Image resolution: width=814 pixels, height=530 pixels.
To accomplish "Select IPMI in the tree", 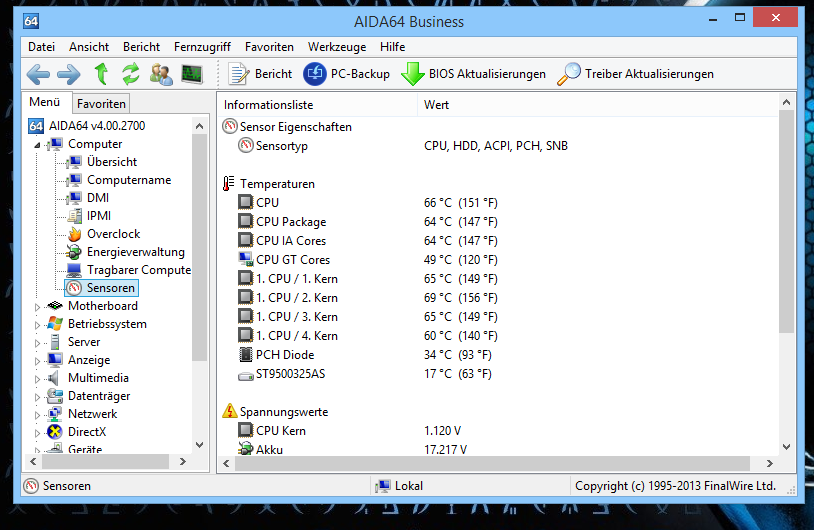I will 99,216.
